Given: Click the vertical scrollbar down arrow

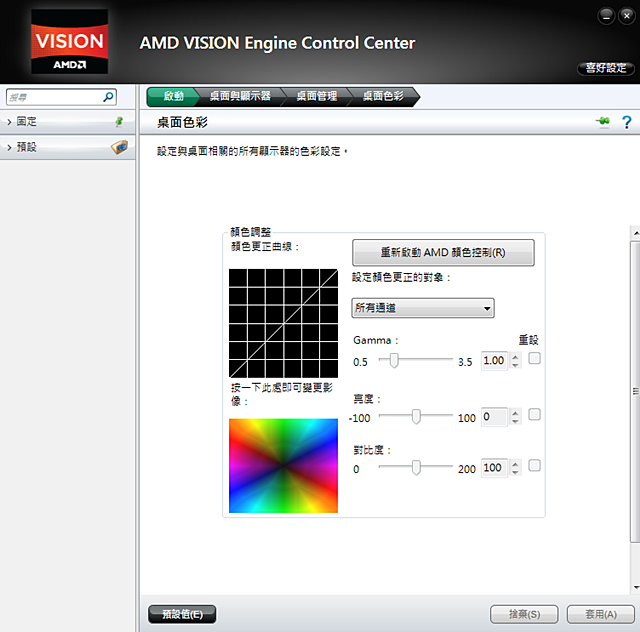Looking at the screenshot, I should [636, 588].
